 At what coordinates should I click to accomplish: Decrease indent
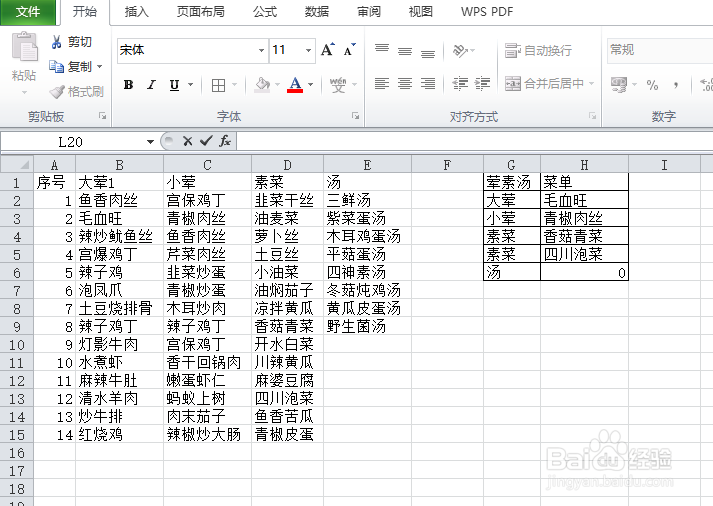[x=460, y=84]
